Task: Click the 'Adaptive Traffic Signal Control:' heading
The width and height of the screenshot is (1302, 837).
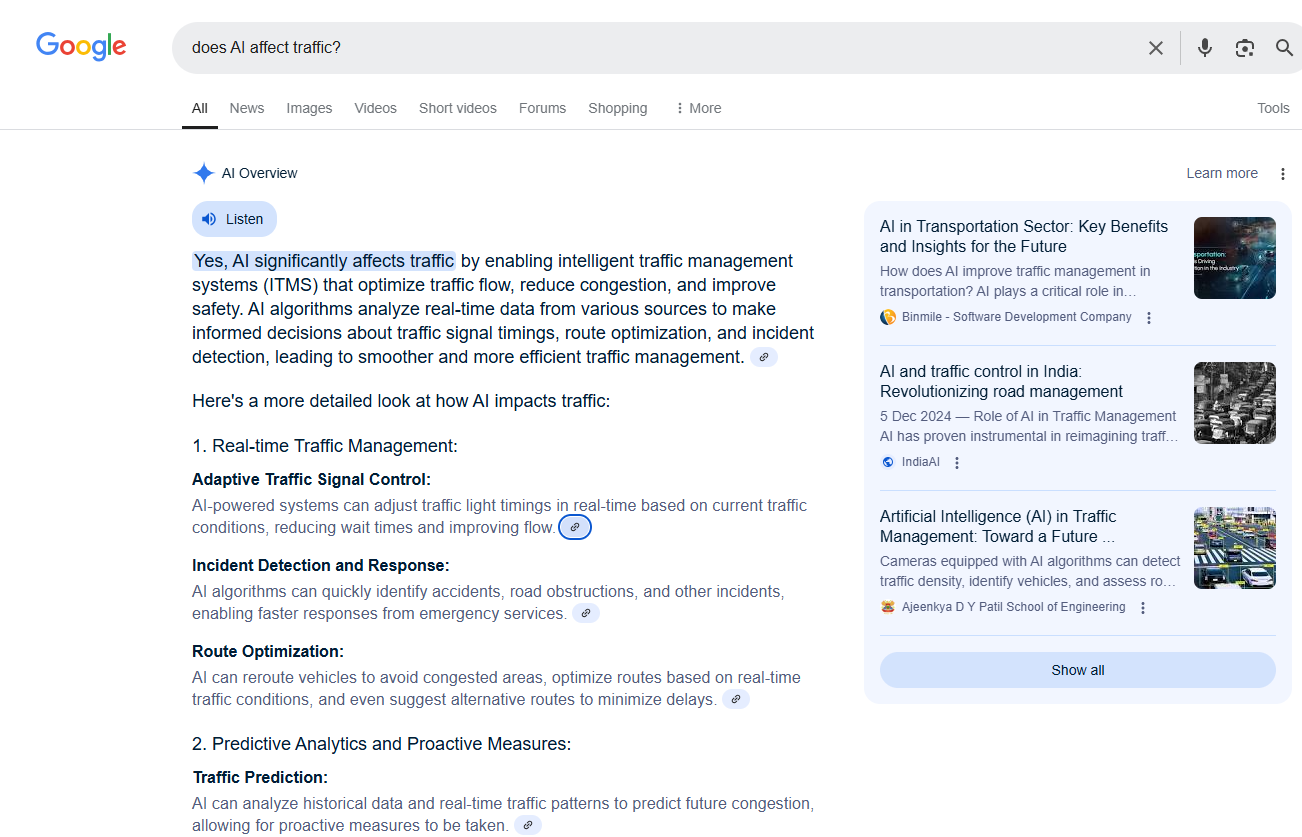Action: pos(311,479)
